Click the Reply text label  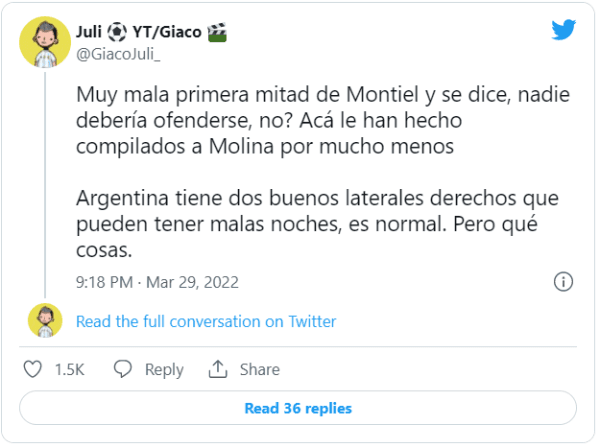164,370
